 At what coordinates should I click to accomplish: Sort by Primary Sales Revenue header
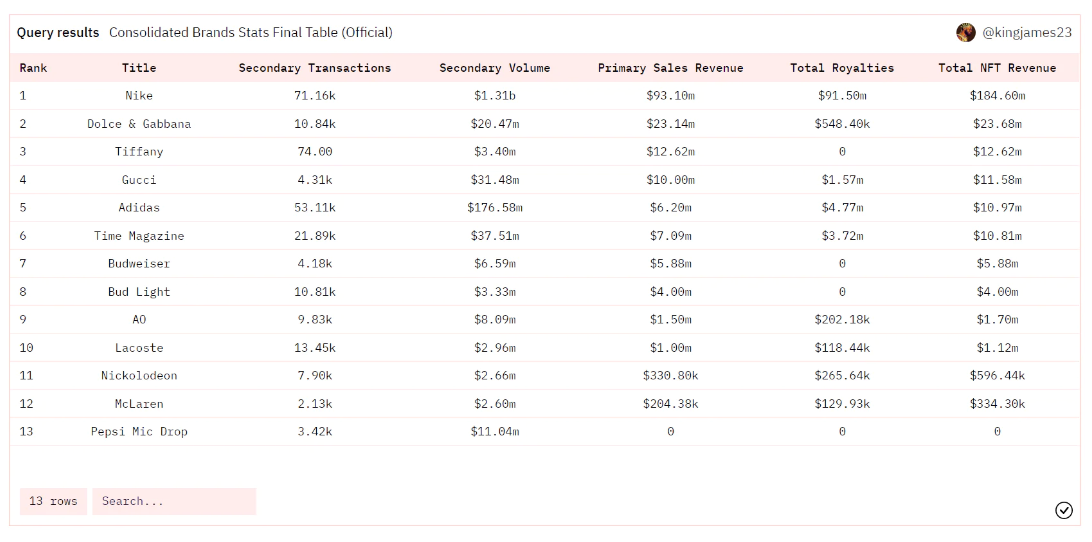[x=670, y=68]
